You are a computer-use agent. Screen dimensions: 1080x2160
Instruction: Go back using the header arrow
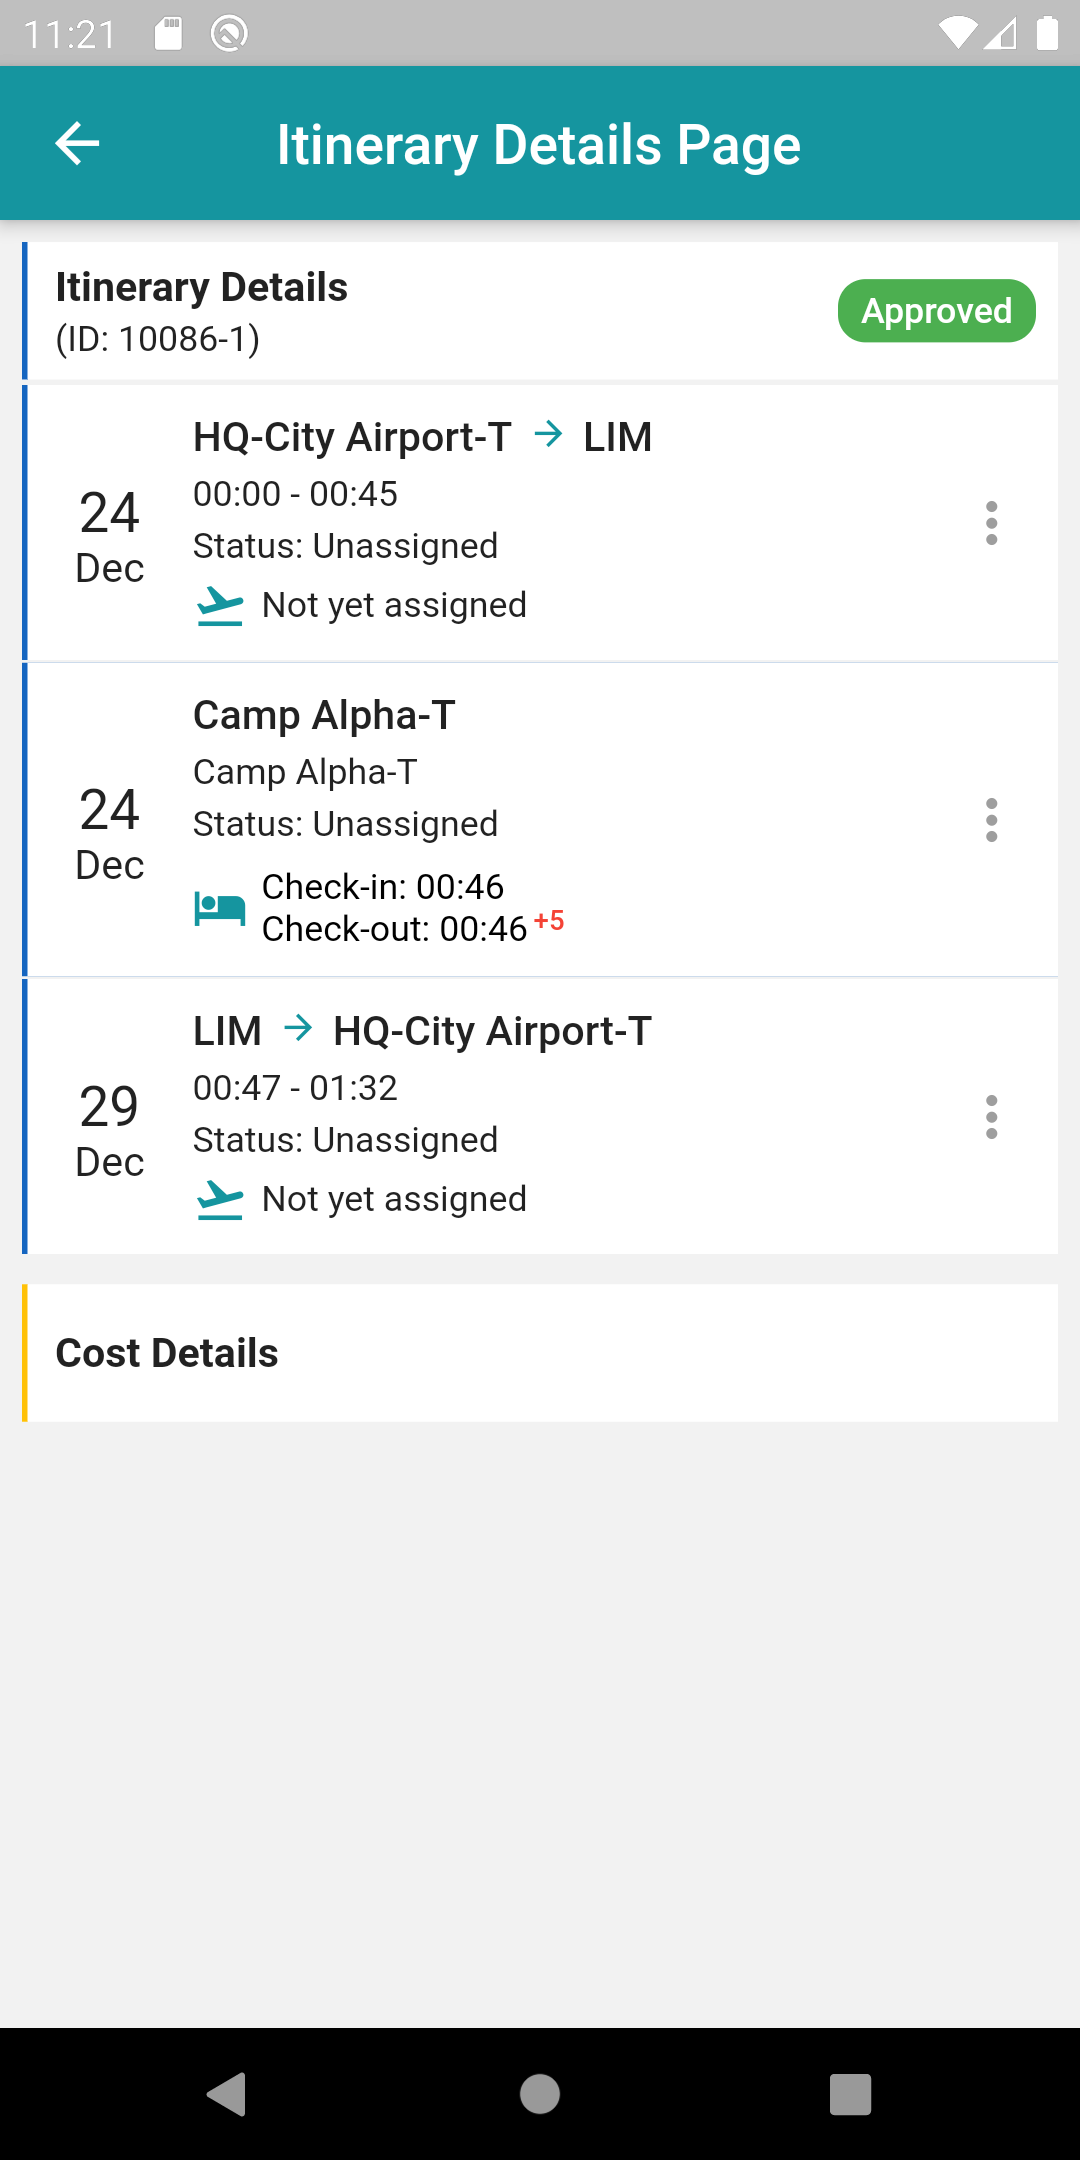click(x=77, y=144)
